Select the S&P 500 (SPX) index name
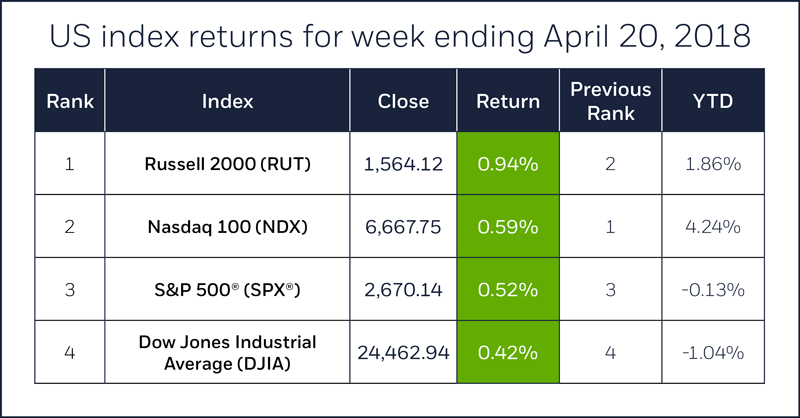The width and height of the screenshot is (800, 418). pyautogui.click(x=228, y=290)
